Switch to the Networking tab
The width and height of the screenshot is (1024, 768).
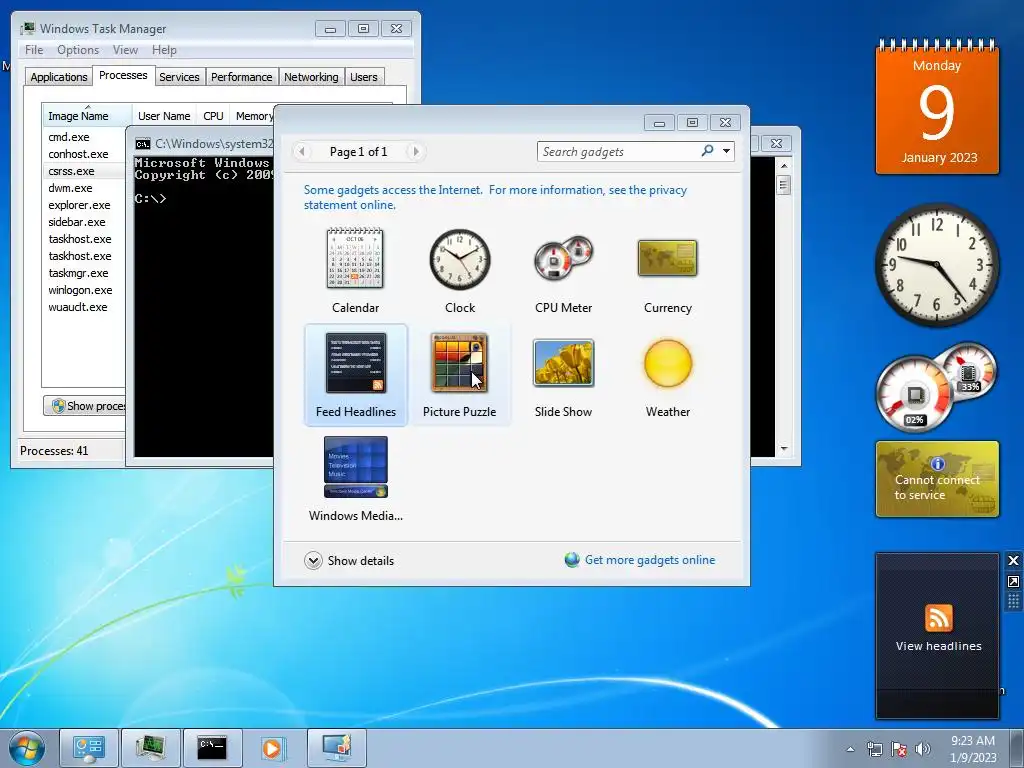pyautogui.click(x=311, y=77)
